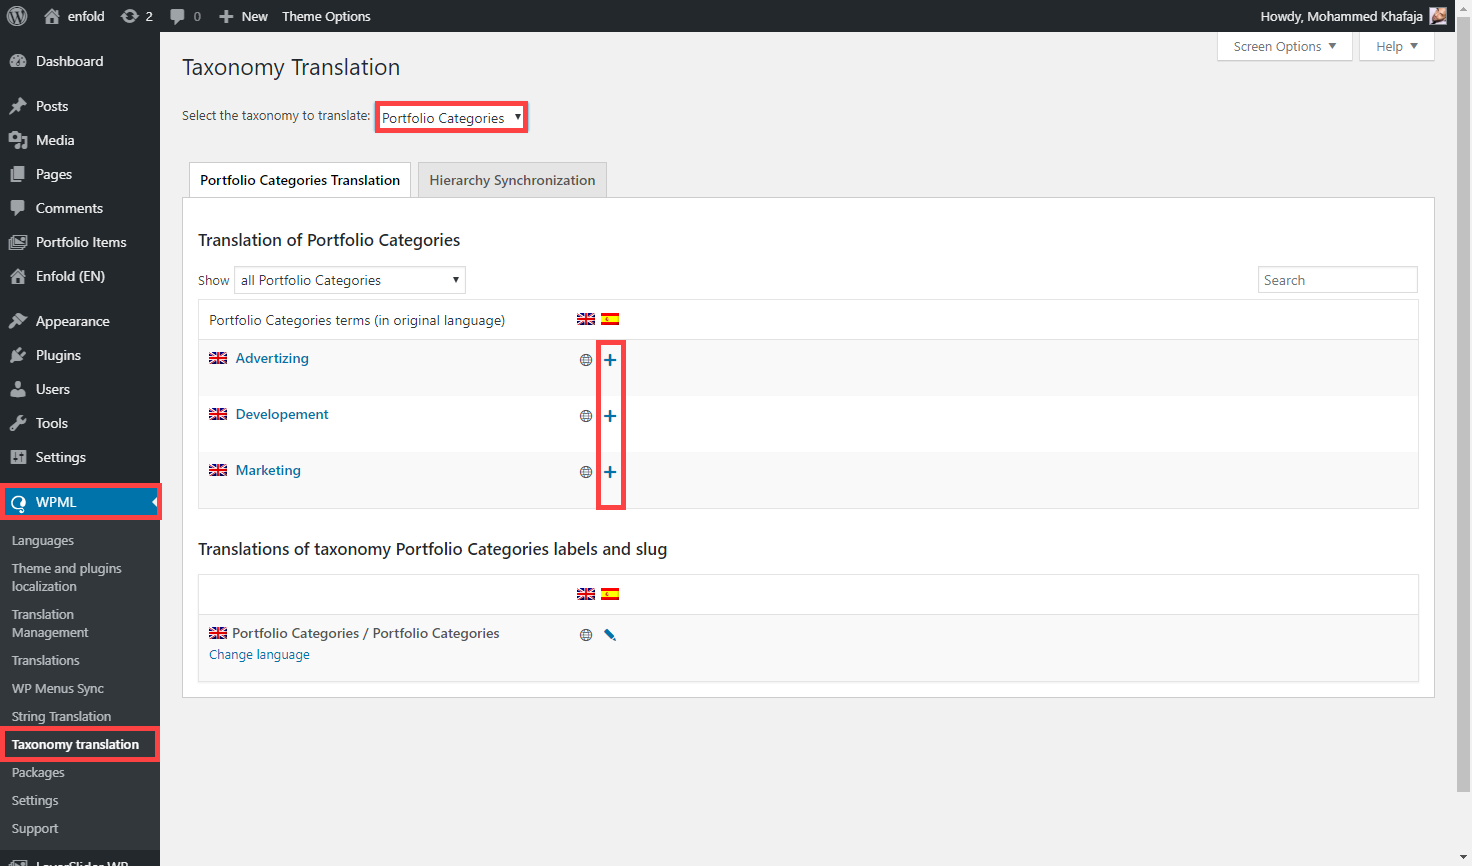Click the globe icon in Marketing row
The image size is (1472, 866).
coord(586,472)
